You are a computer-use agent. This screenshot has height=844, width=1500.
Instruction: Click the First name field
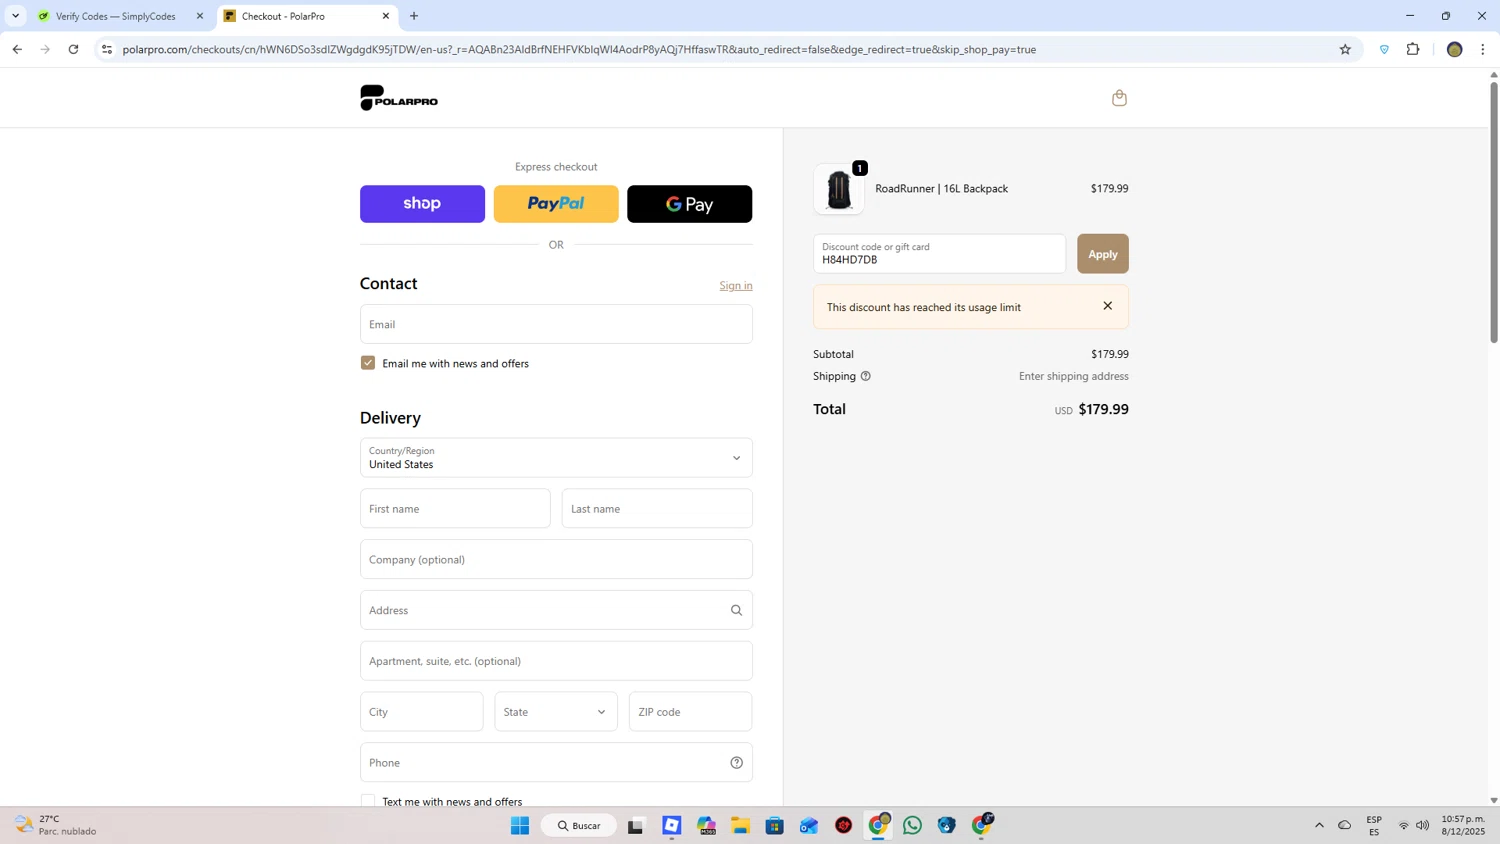[x=455, y=509]
